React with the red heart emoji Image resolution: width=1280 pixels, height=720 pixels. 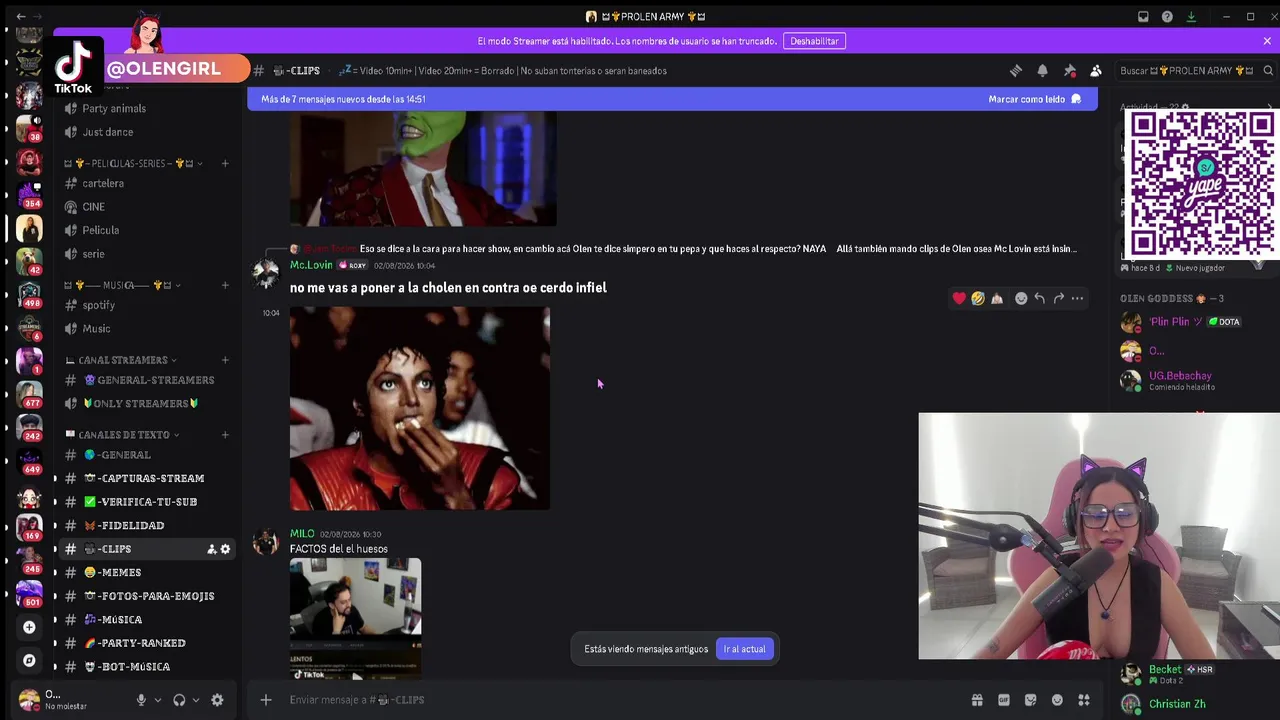pos(959,298)
